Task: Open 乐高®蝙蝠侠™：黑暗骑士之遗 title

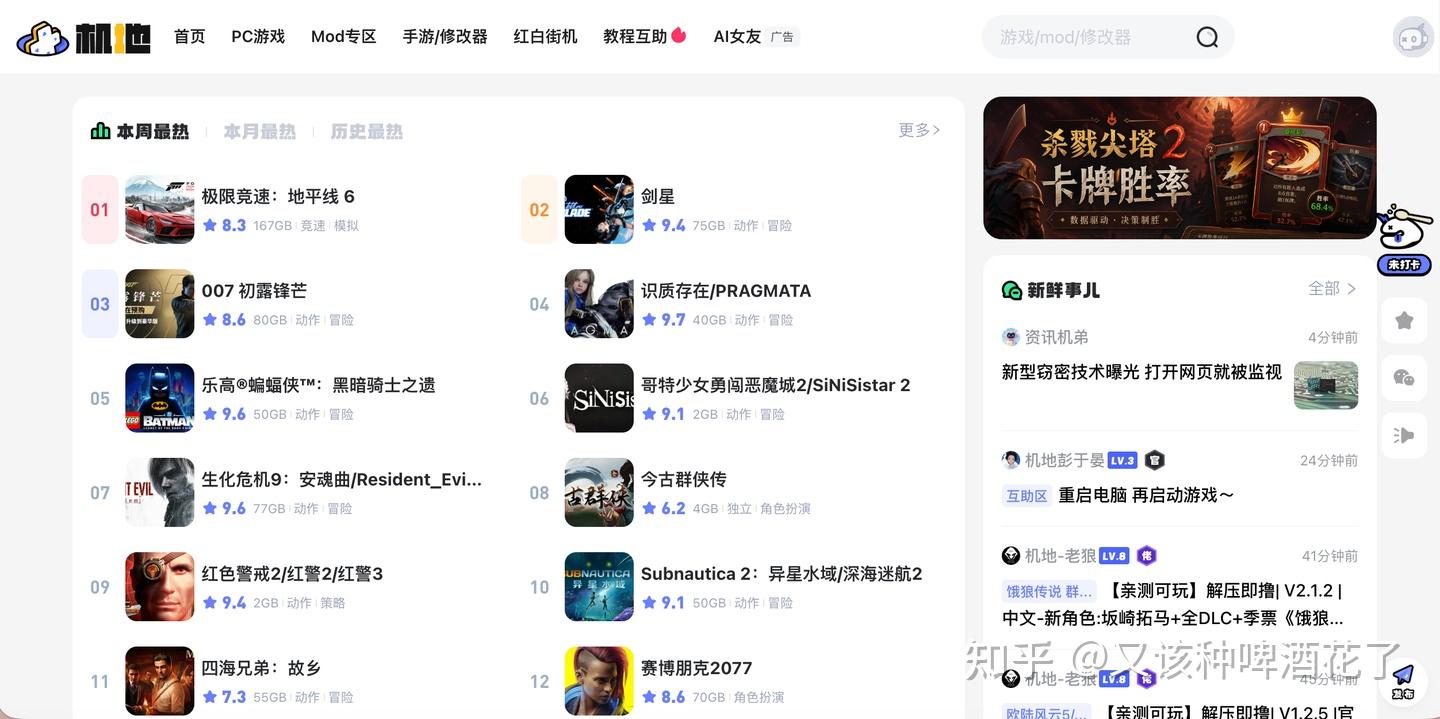Action: (x=318, y=385)
